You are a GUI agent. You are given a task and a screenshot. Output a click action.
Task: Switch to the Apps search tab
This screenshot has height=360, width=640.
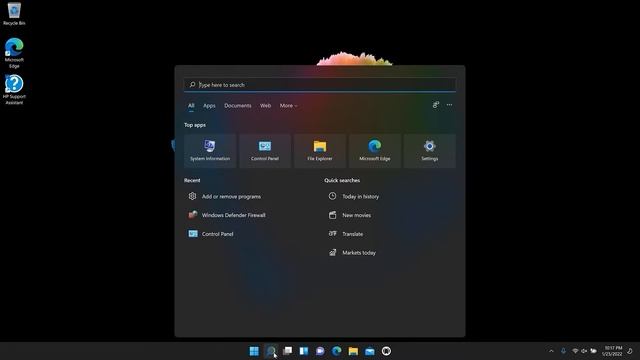tap(209, 106)
